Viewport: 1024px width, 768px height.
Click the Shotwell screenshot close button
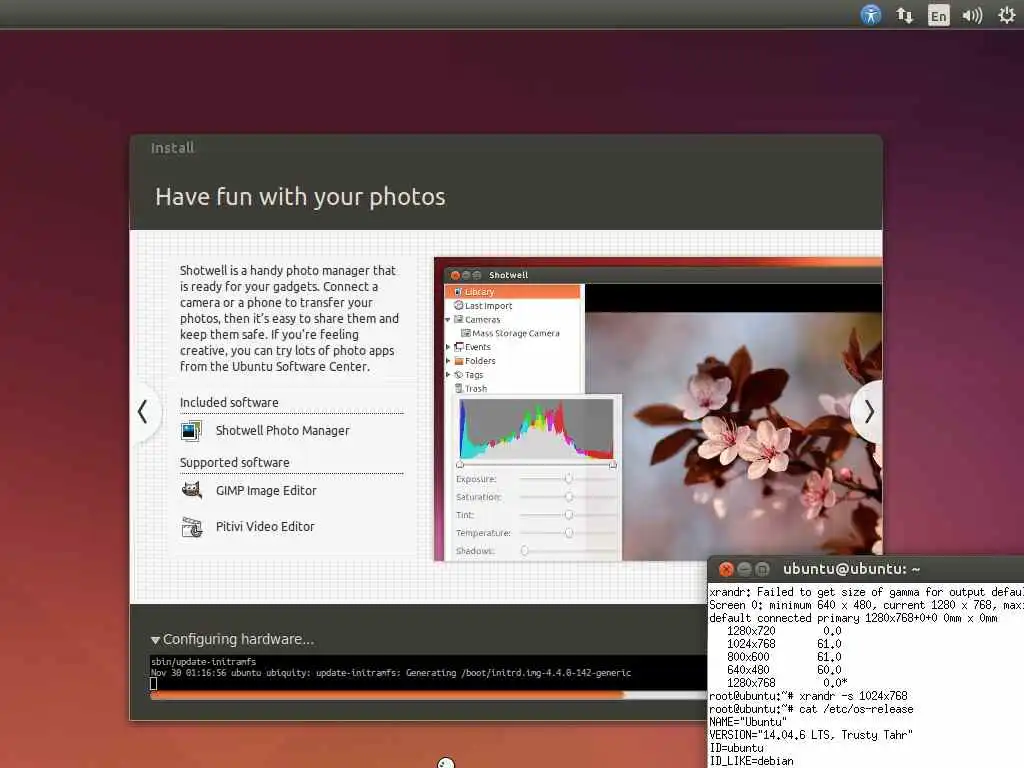[455, 275]
